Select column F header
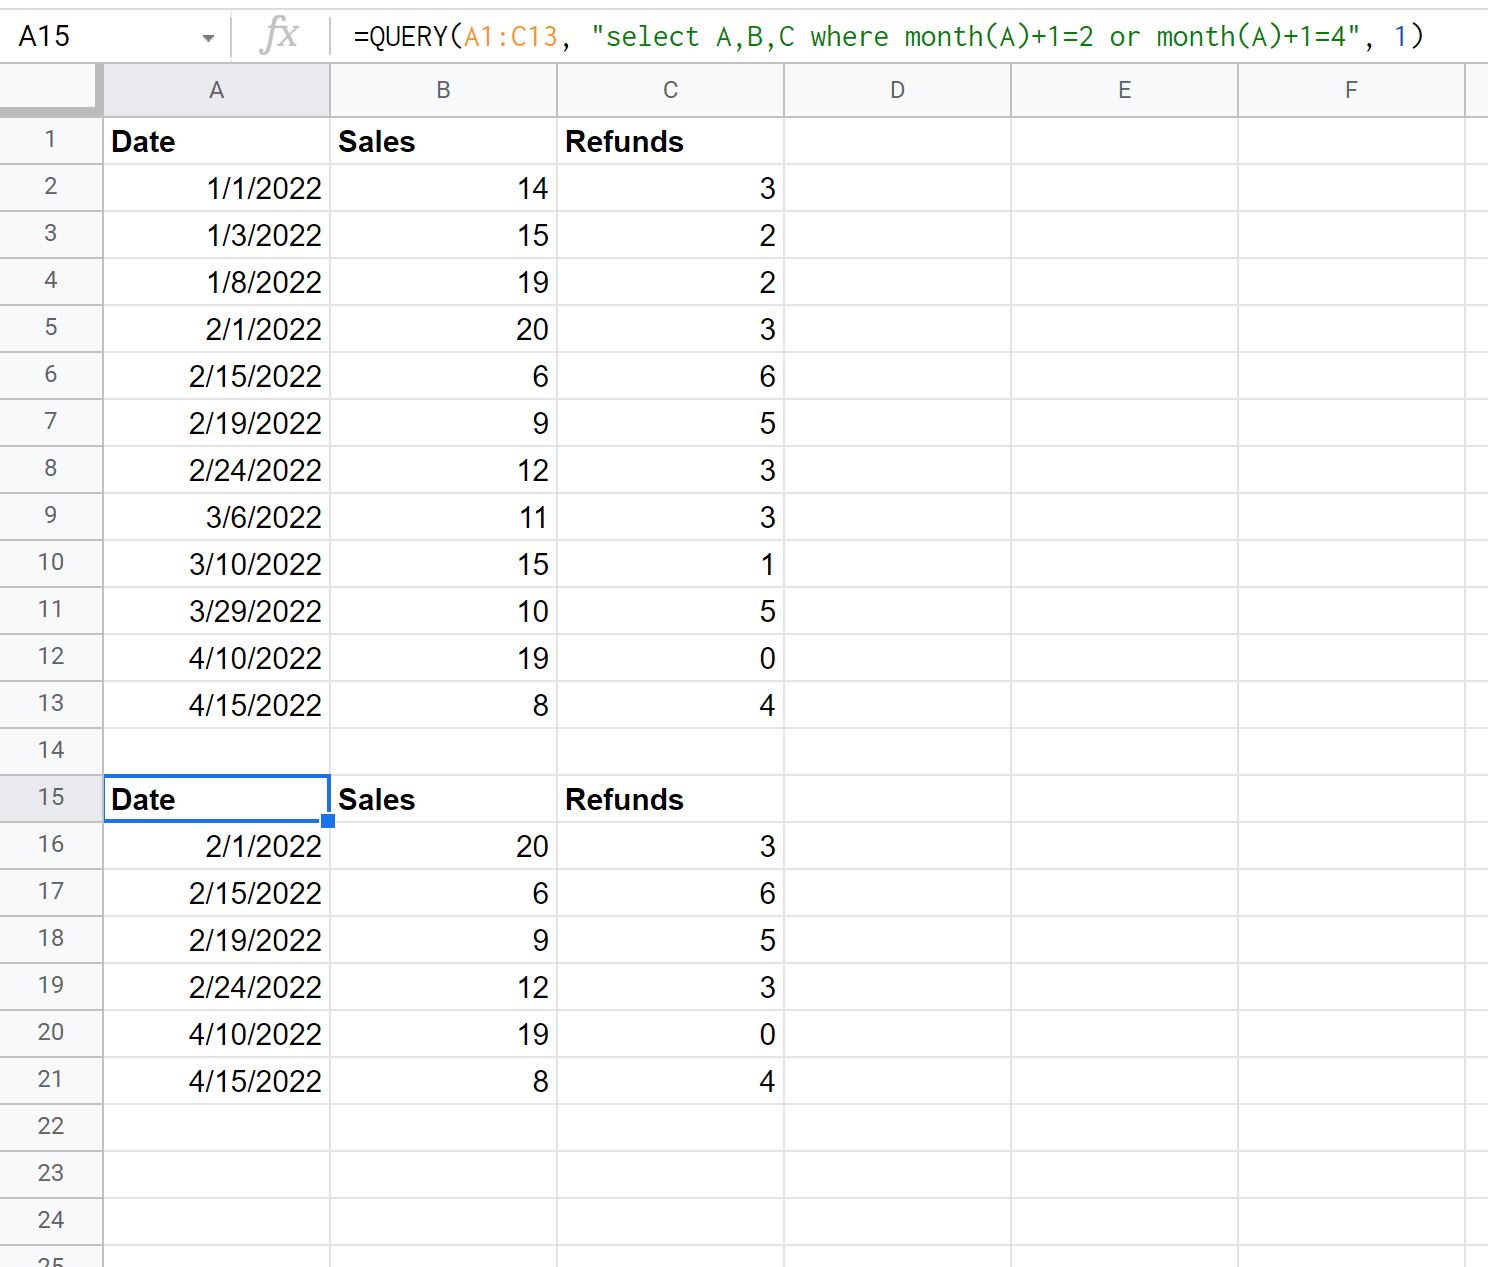Viewport: 1488px width, 1267px height. pyautogui.click(x=1351, y=91)
